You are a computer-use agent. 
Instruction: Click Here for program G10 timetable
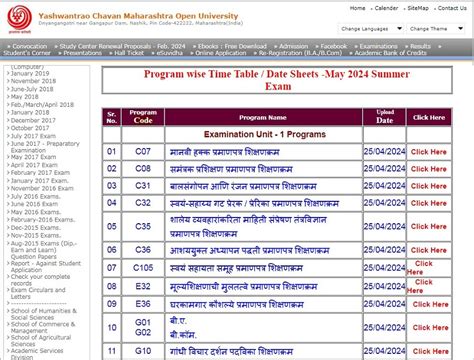click(431, 351)
